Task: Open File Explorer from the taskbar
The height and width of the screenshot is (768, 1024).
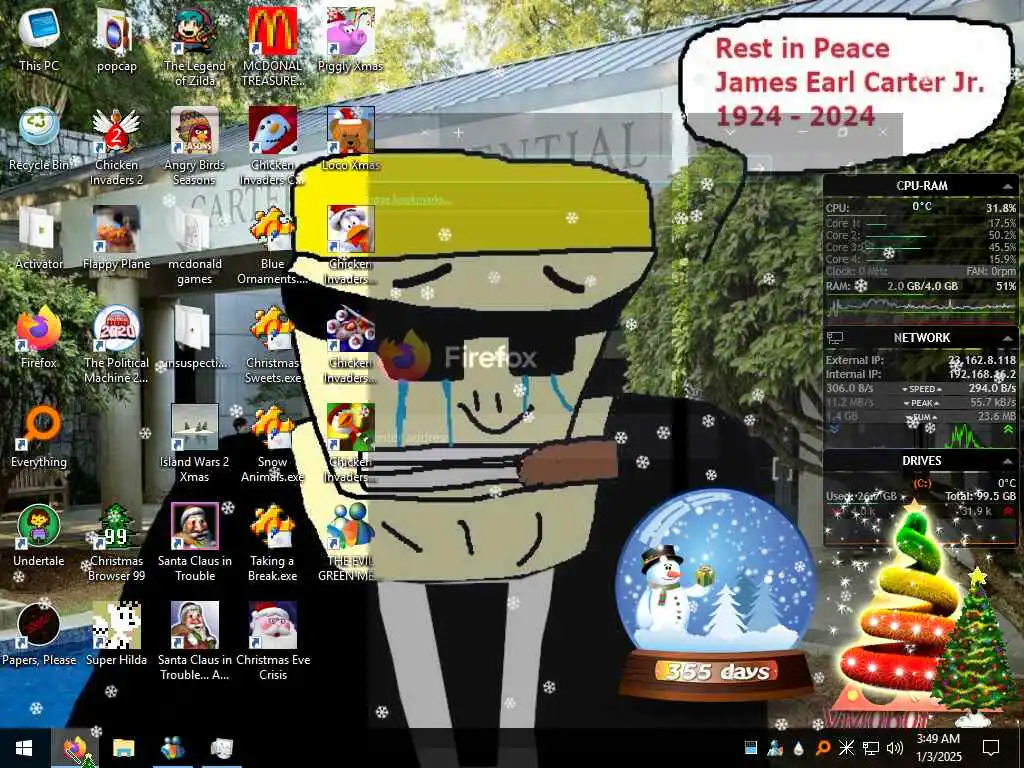Action: coord(123,748)
